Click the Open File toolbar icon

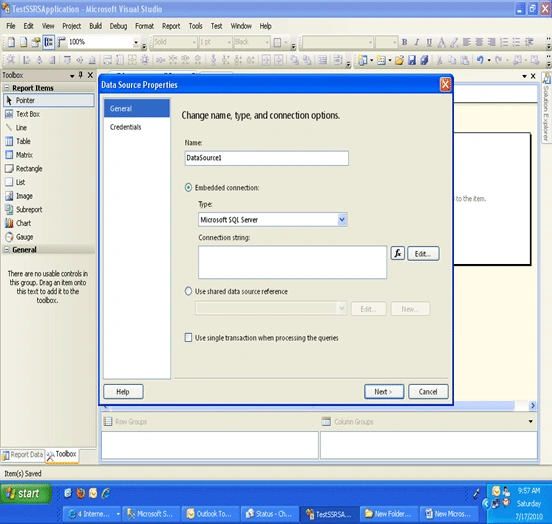click(399, 60)
